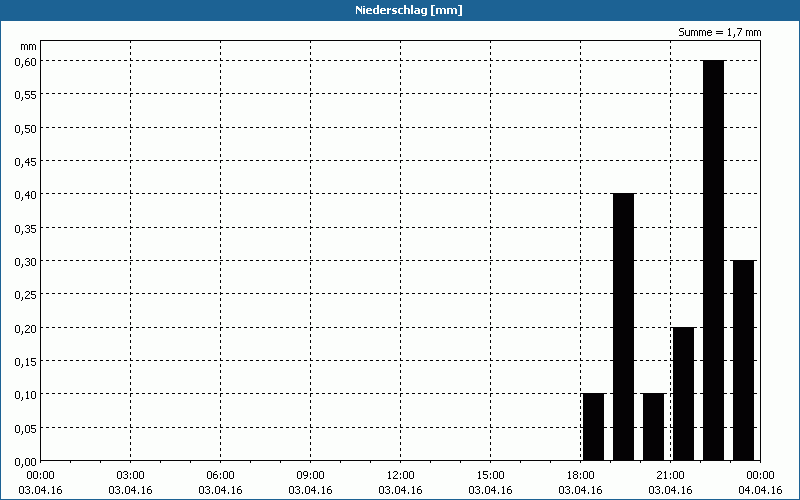The image size is (800, 500).
Task: Click the x-axis time label '12:00'
Action: 401,476
